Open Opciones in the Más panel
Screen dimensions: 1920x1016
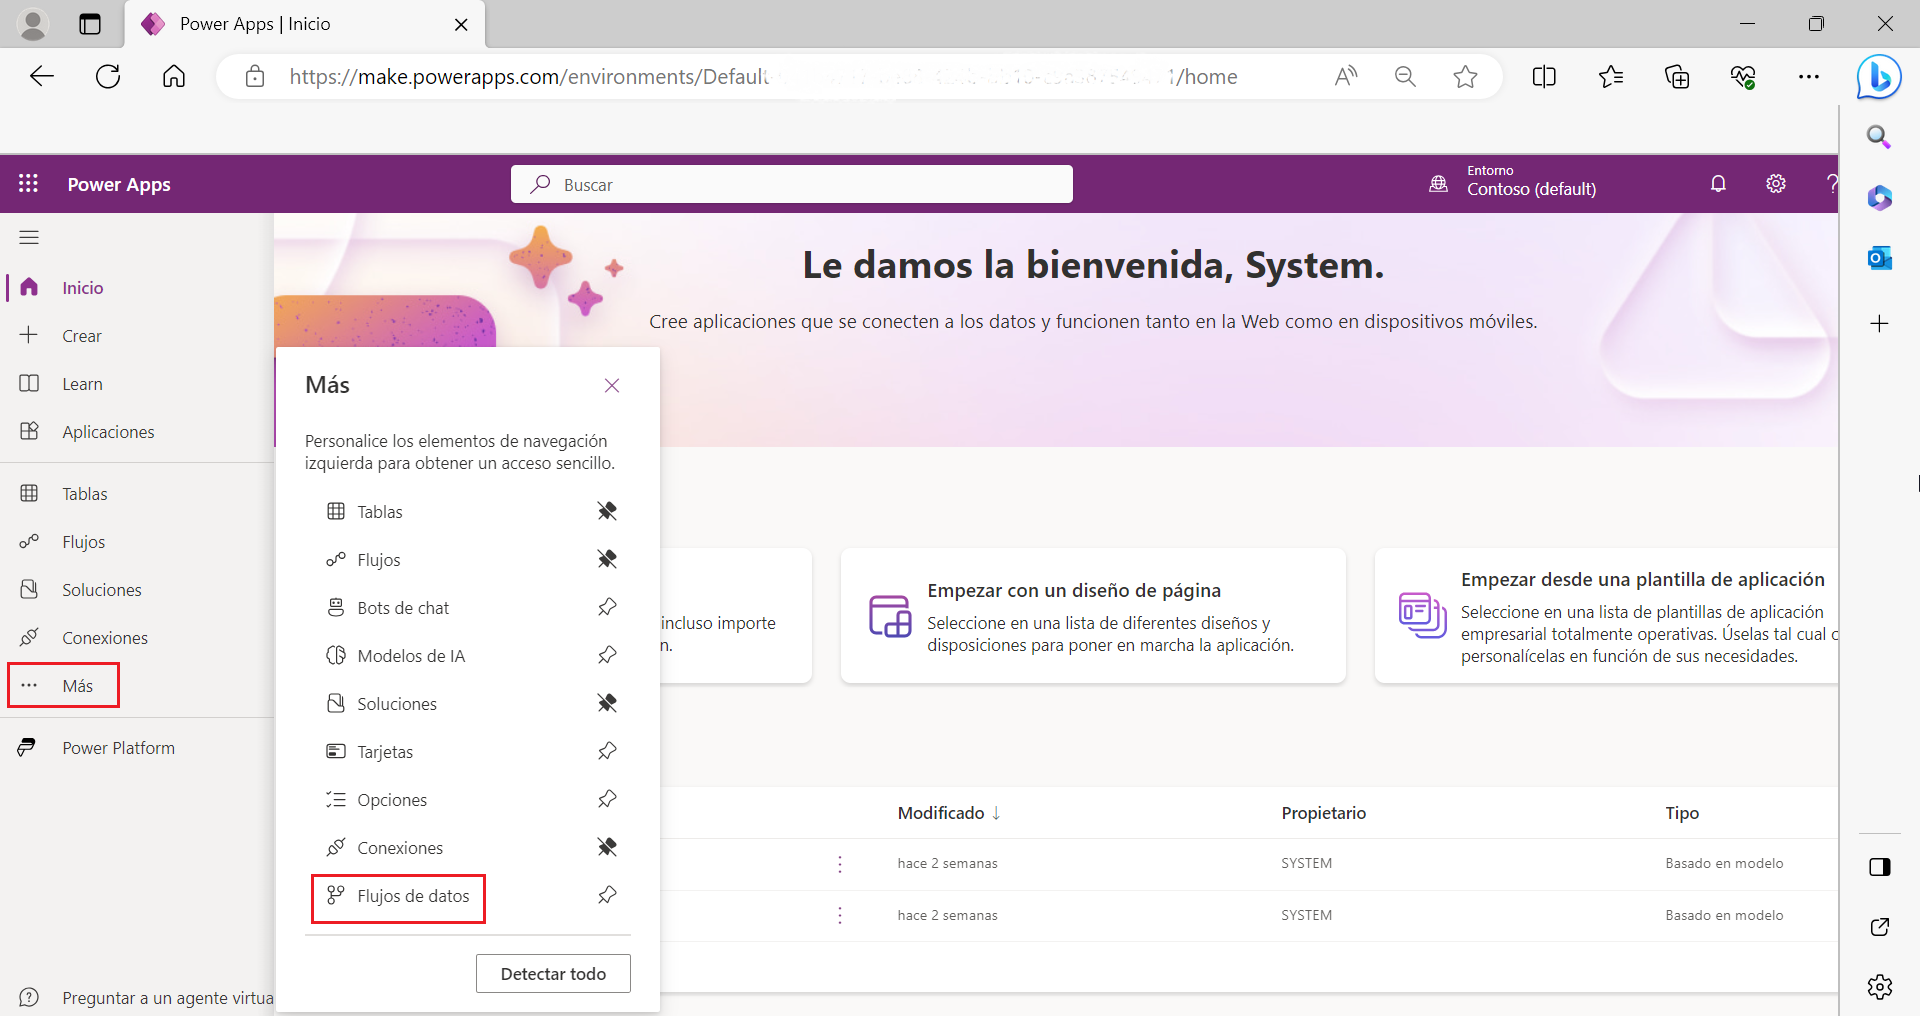point(392,799)
